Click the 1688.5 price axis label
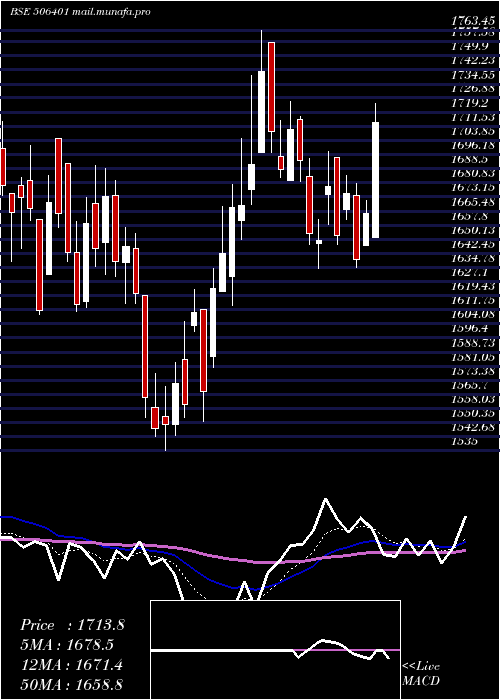This screenshot has height=700, width=500. 469,159
